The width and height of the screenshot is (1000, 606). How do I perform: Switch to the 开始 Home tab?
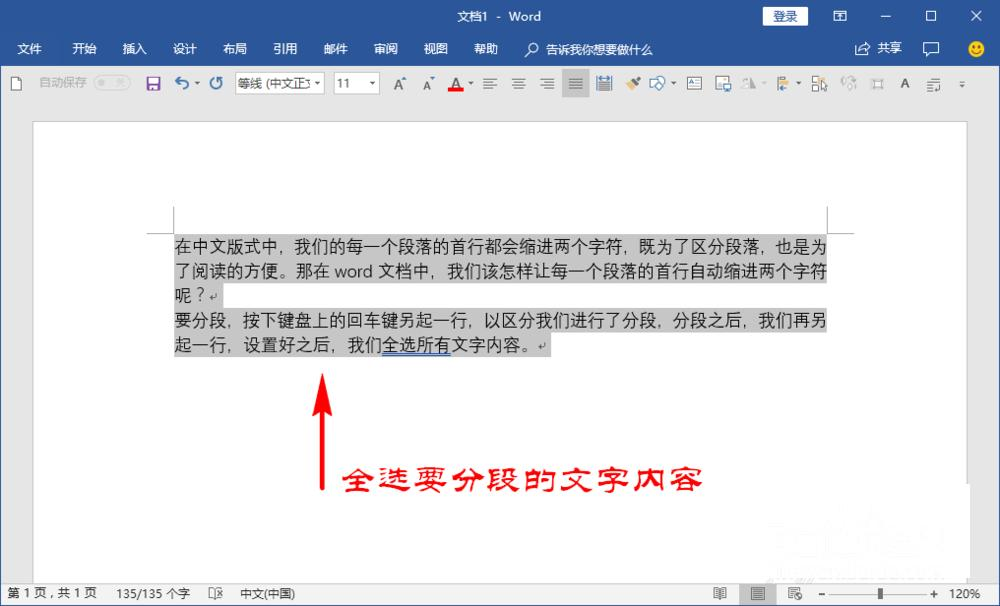[x=84, y=49]
